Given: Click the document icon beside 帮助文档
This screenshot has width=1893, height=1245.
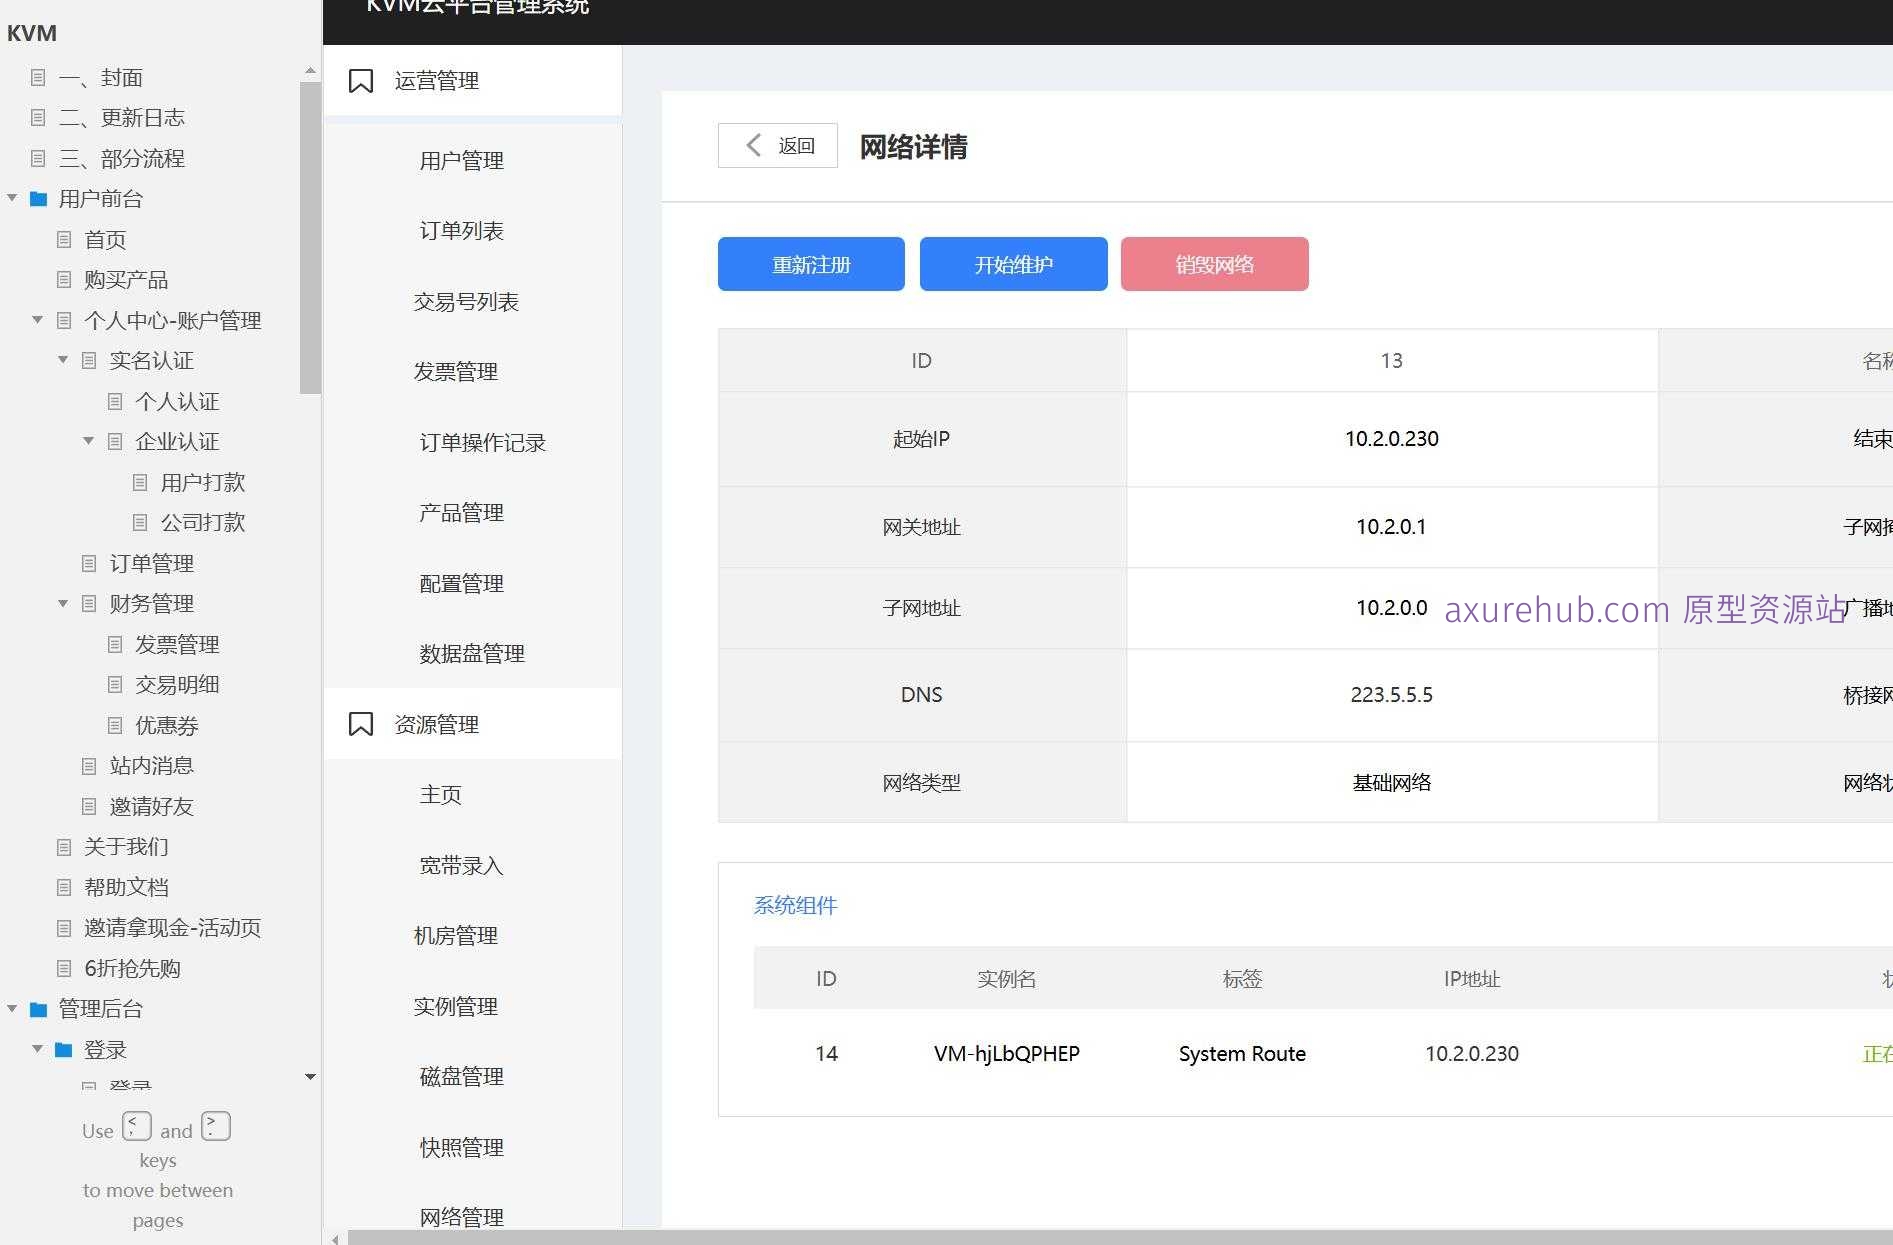Looking at the screenshot, I should click(62, 887).
